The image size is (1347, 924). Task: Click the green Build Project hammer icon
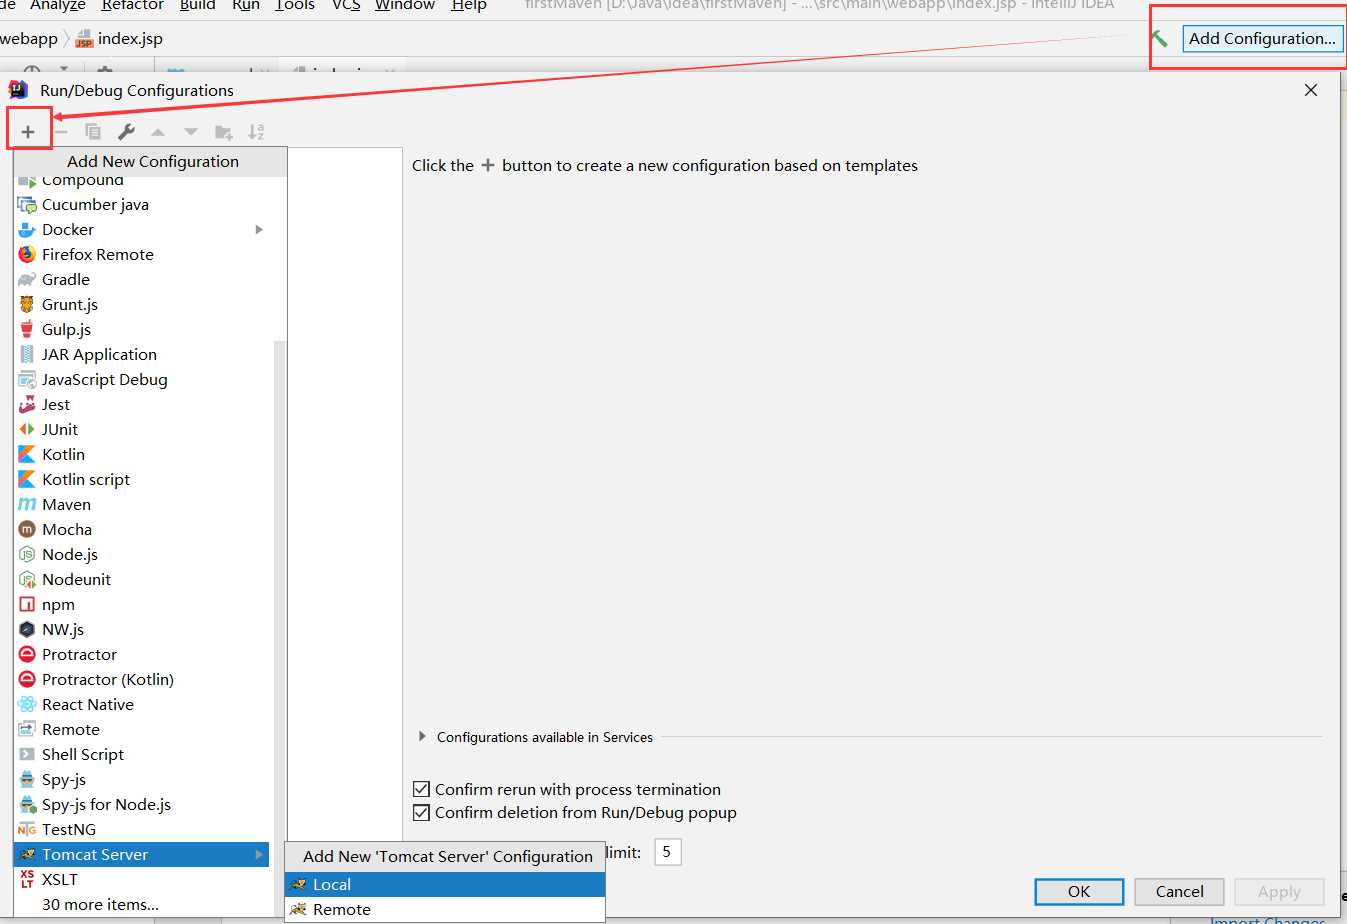pyautogui.click(x=1159, y=39)
